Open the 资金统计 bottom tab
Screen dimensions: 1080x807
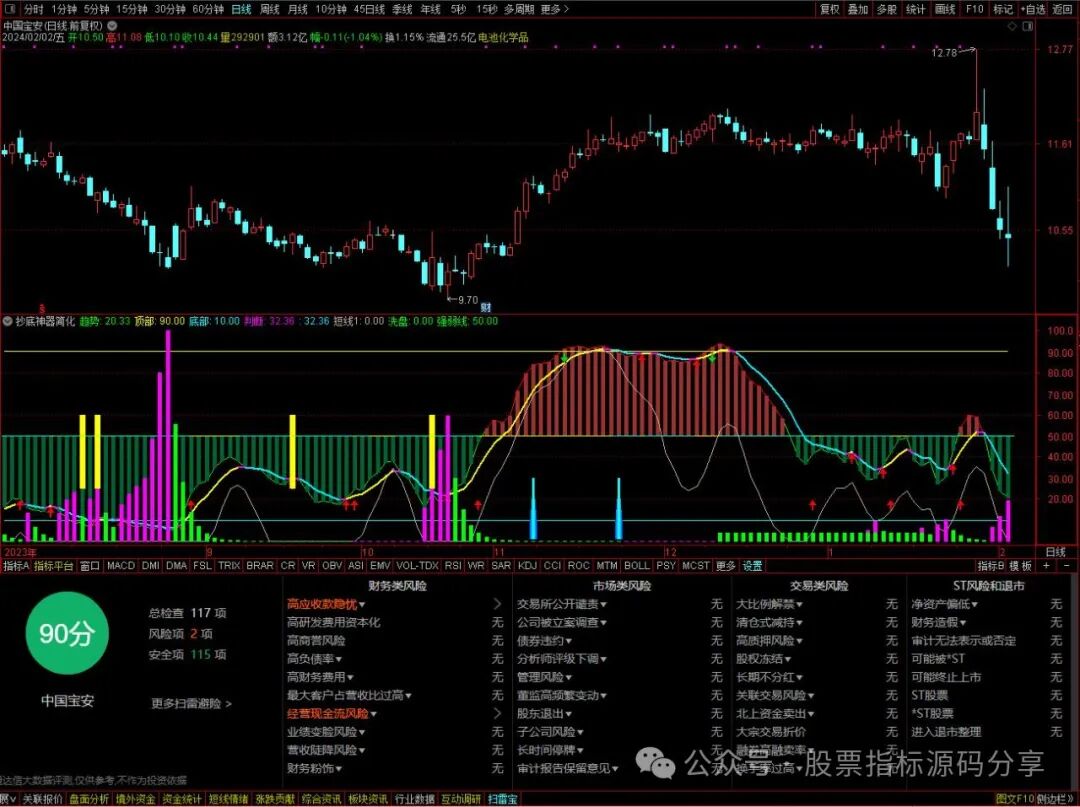pos(182,799)
